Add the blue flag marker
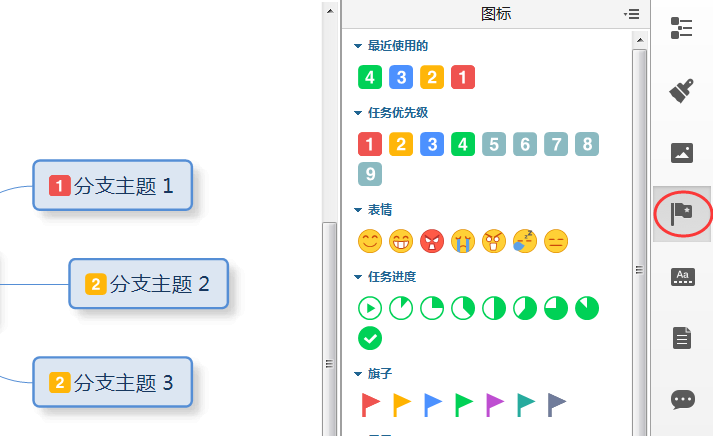The height and width of the screenshot is (436, 713). [x=432, y=405]
